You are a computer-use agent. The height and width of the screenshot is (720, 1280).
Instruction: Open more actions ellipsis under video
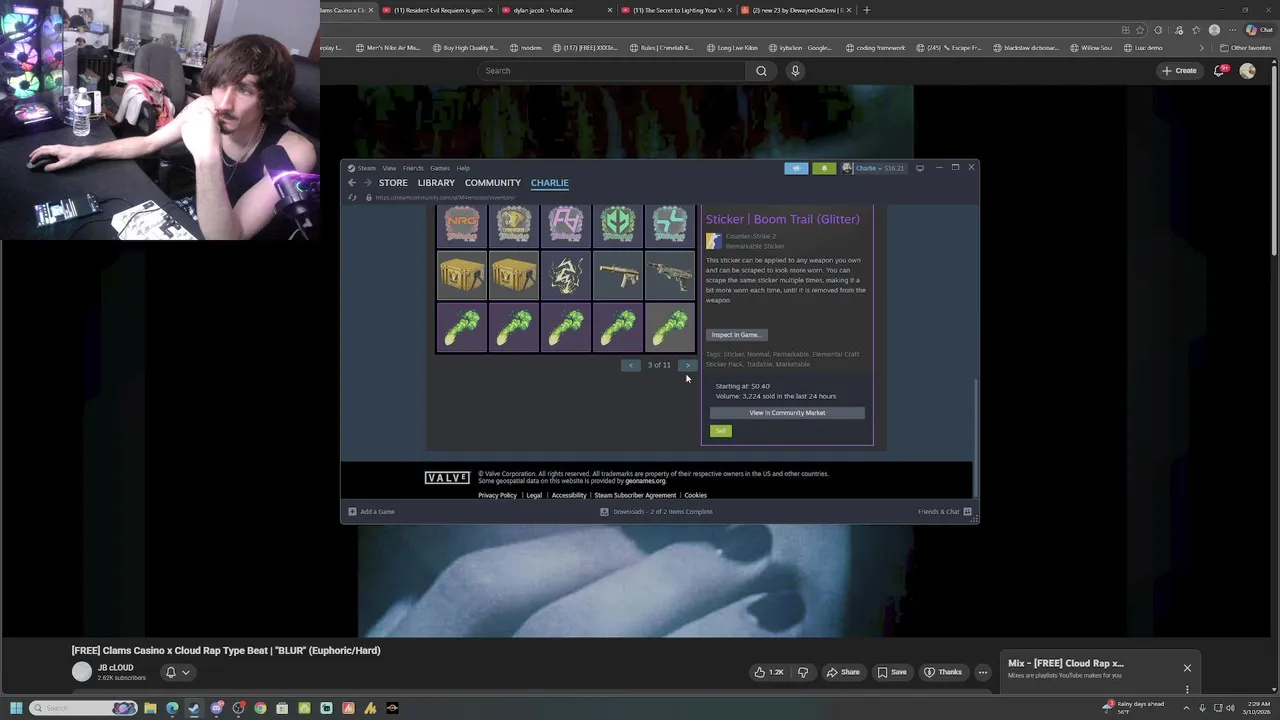983,672
